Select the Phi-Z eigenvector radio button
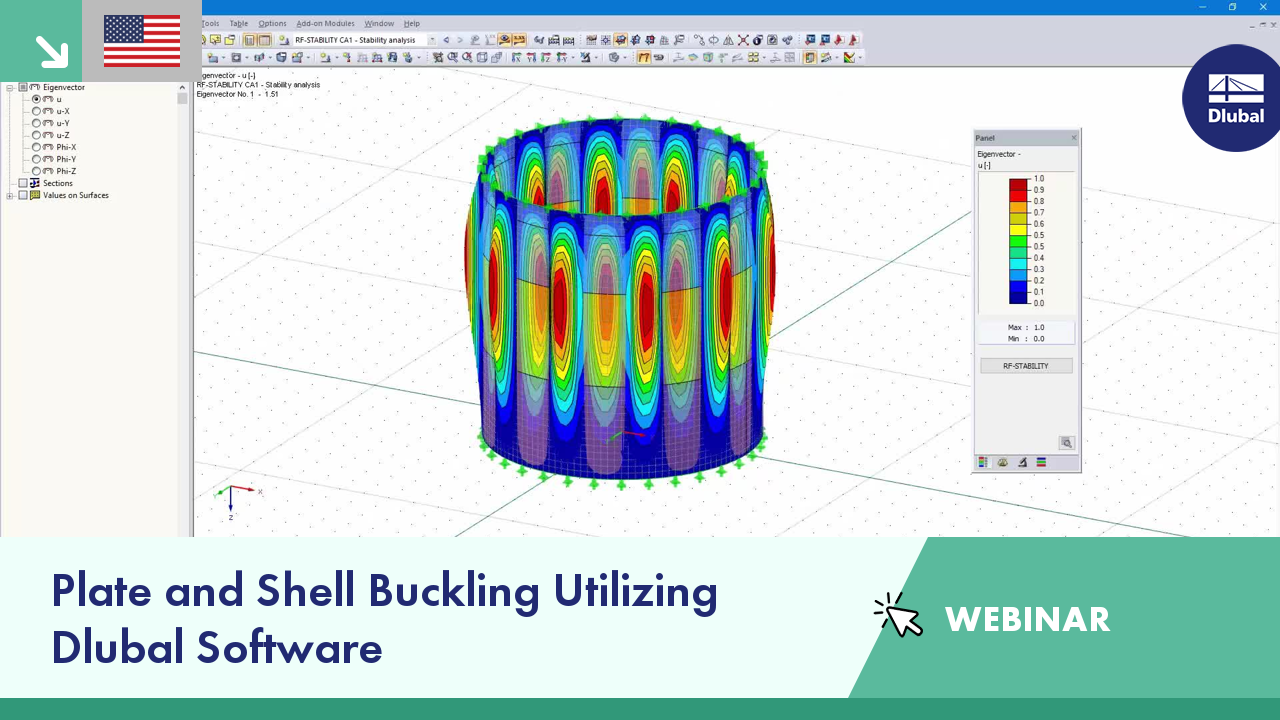Screen dimensions: 1280x720 click(x=36, y=171)
